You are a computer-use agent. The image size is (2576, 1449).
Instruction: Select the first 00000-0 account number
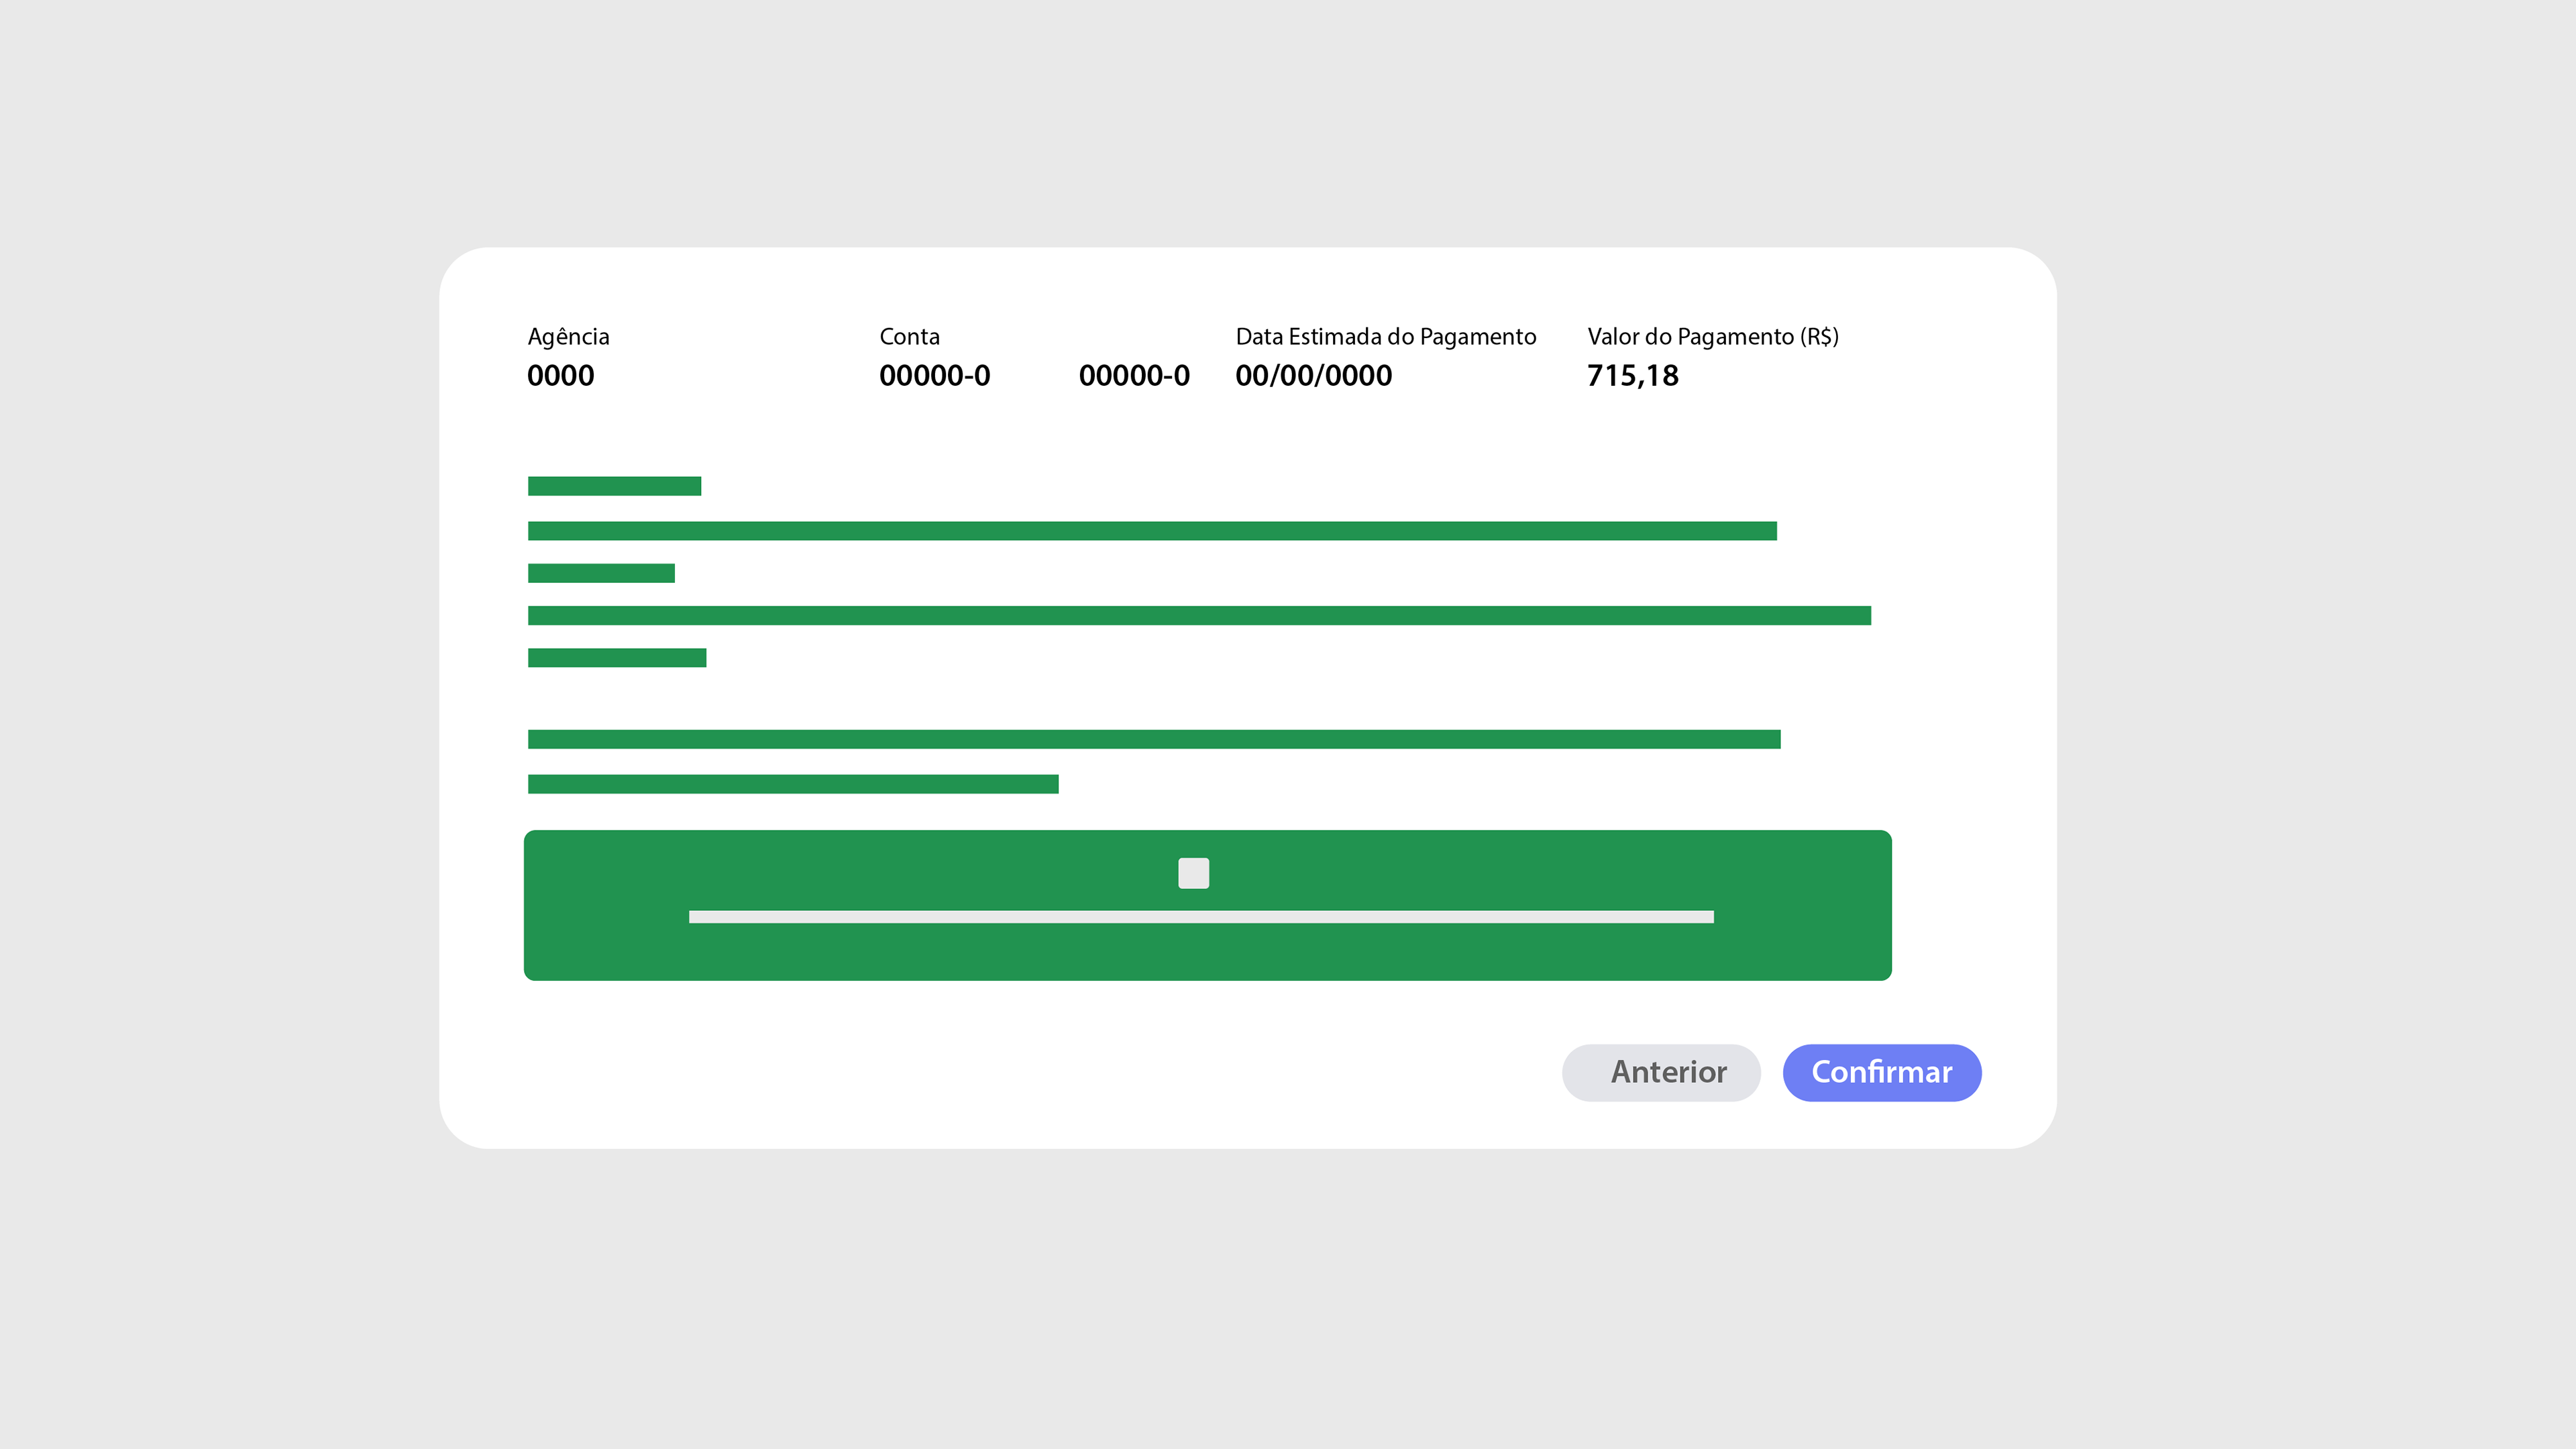(x=934, y=376)
